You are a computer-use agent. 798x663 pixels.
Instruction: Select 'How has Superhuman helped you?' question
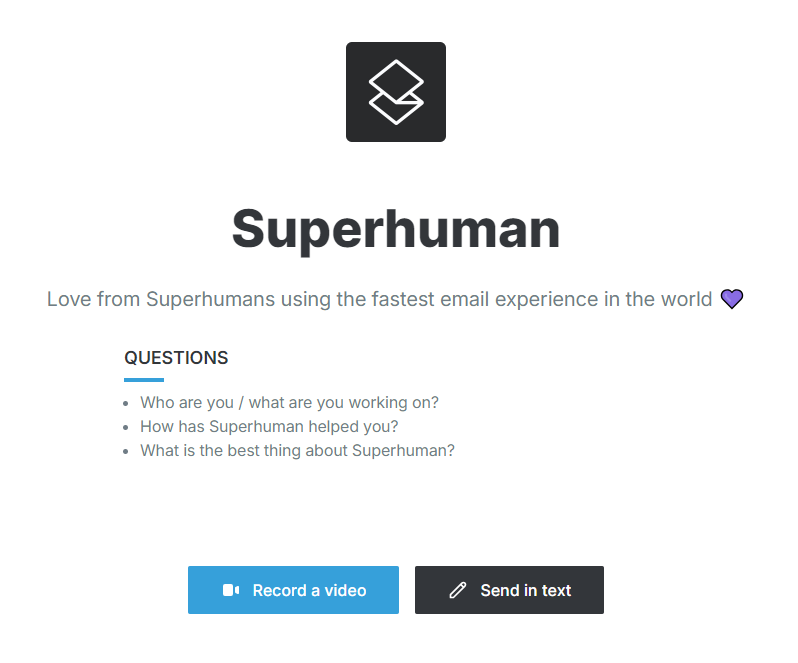point(269,427)
